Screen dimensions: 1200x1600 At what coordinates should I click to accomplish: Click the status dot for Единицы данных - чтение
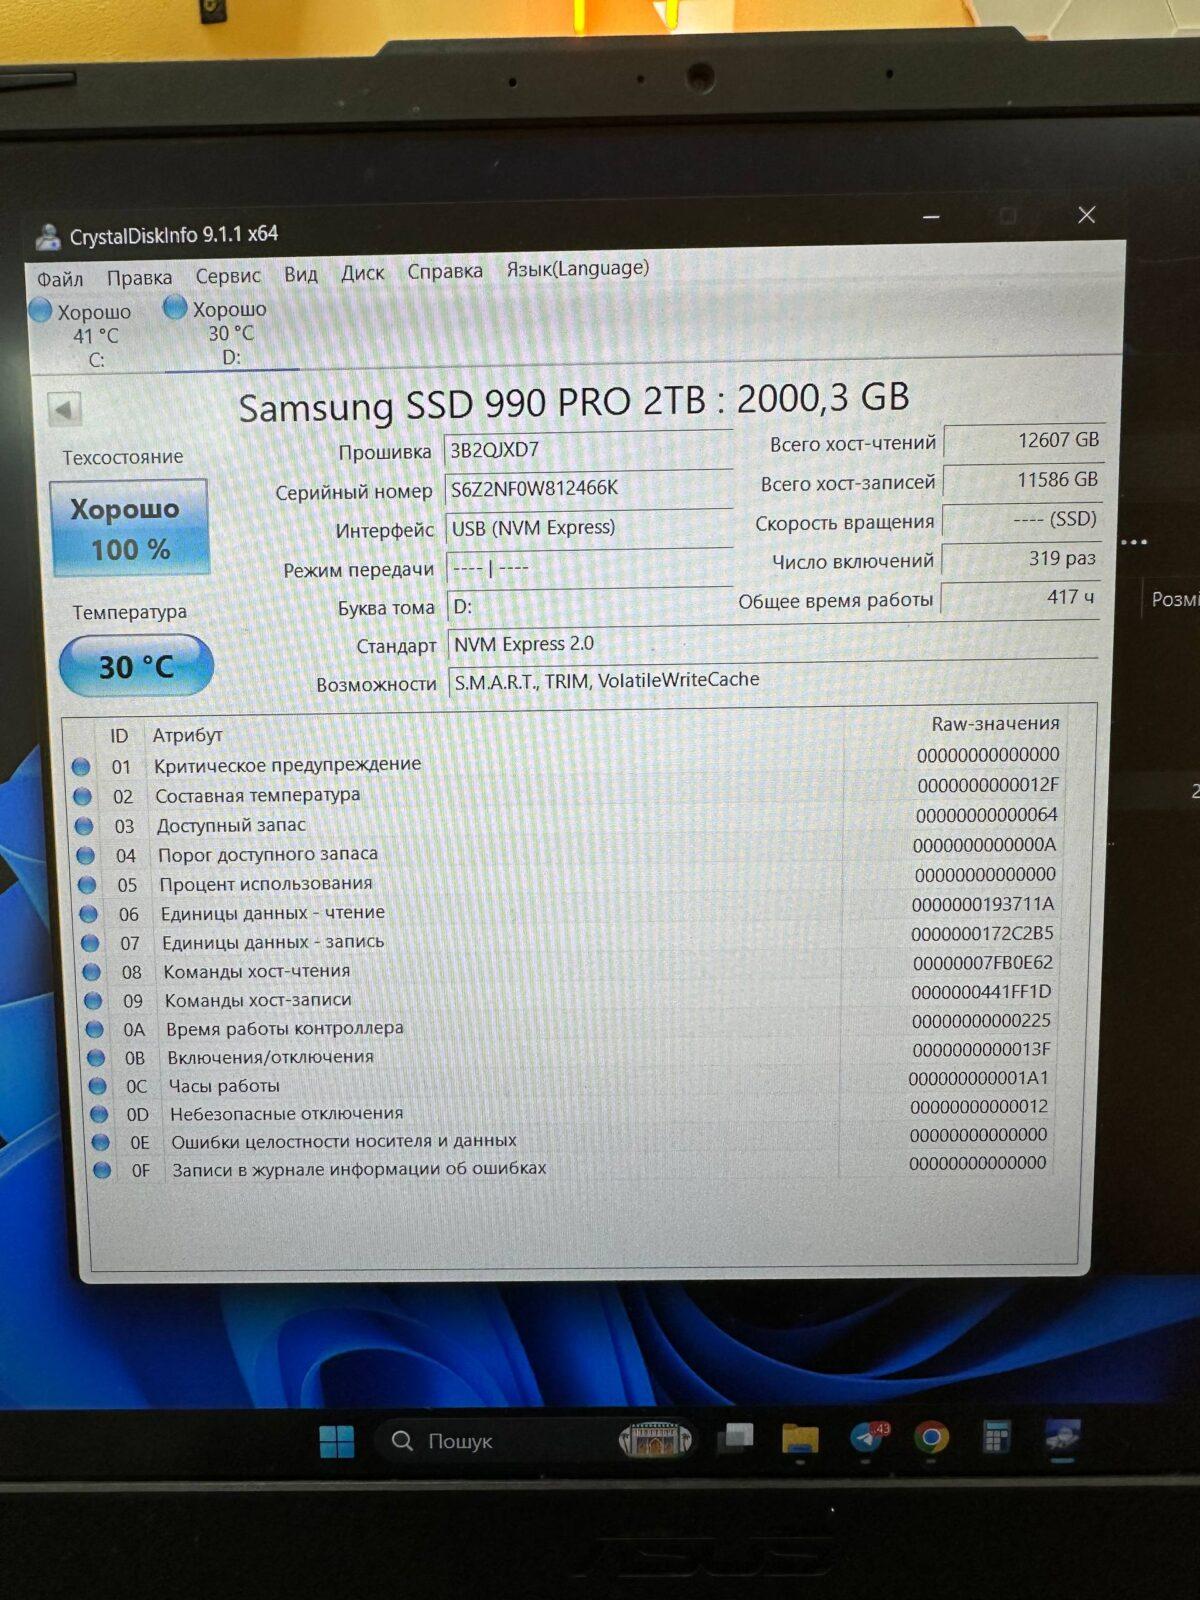[89, 914]
